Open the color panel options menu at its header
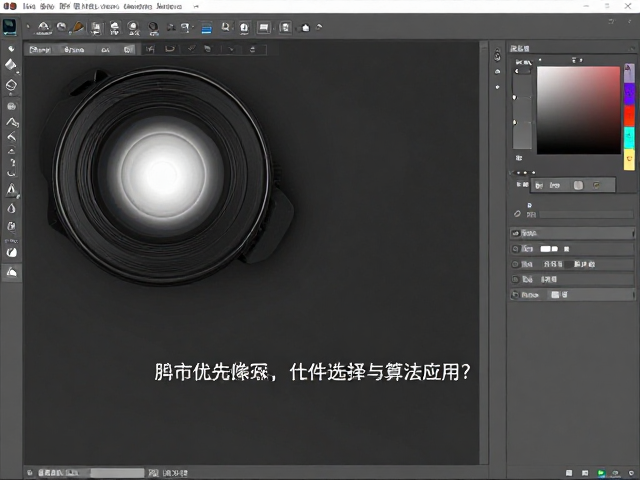 [x=631, y=49]
